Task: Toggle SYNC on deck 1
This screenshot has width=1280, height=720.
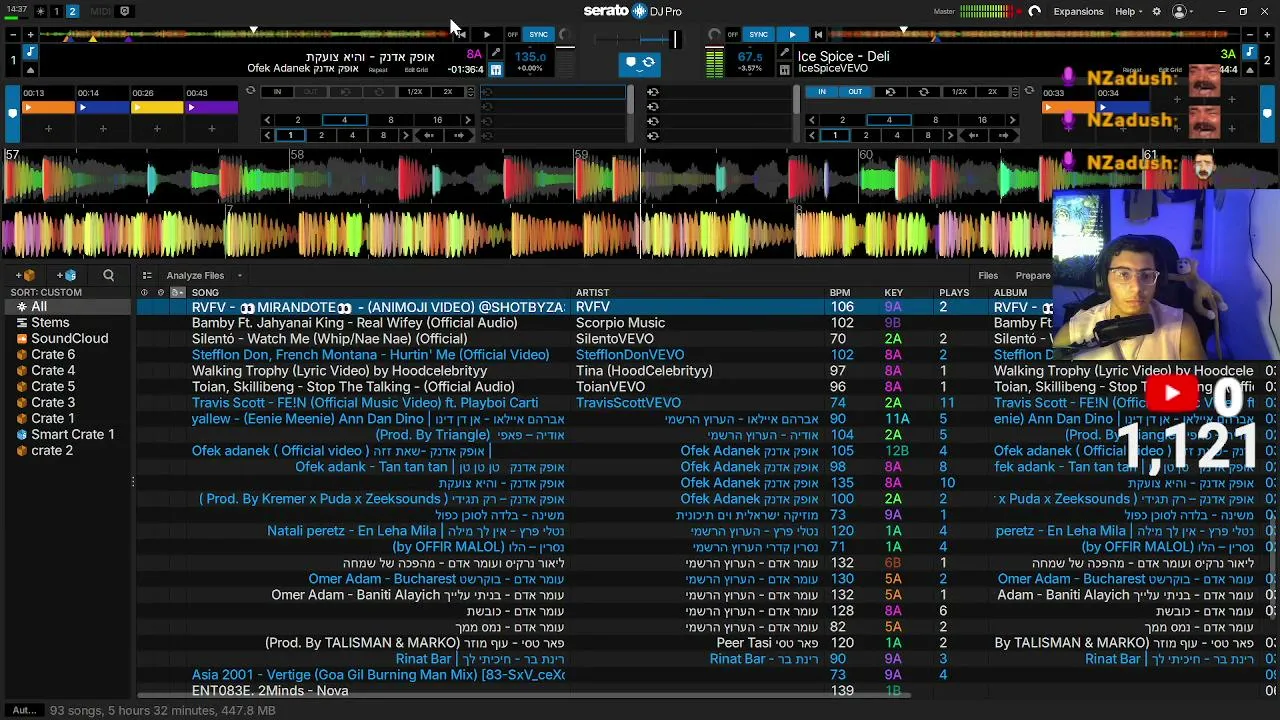Action: point(539,35)
